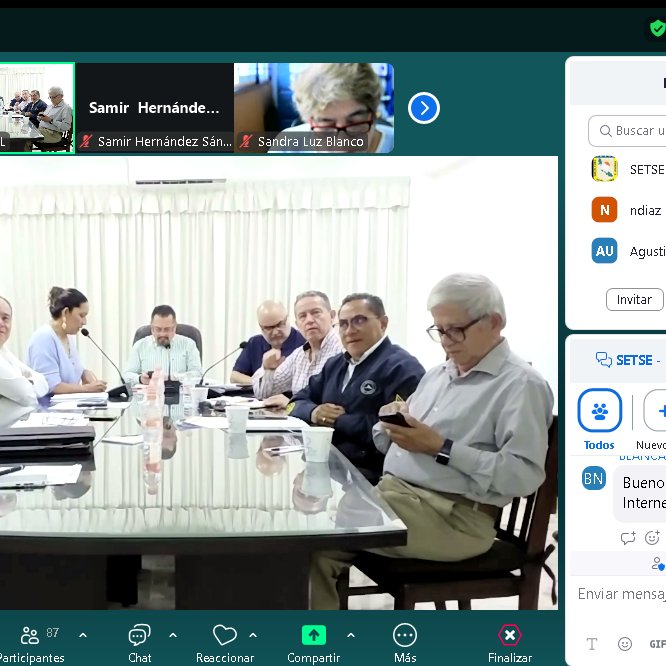Select Sandra Luz Blanco video thumbnail
This screenshot has height=666, width=666.
(314, 108)
